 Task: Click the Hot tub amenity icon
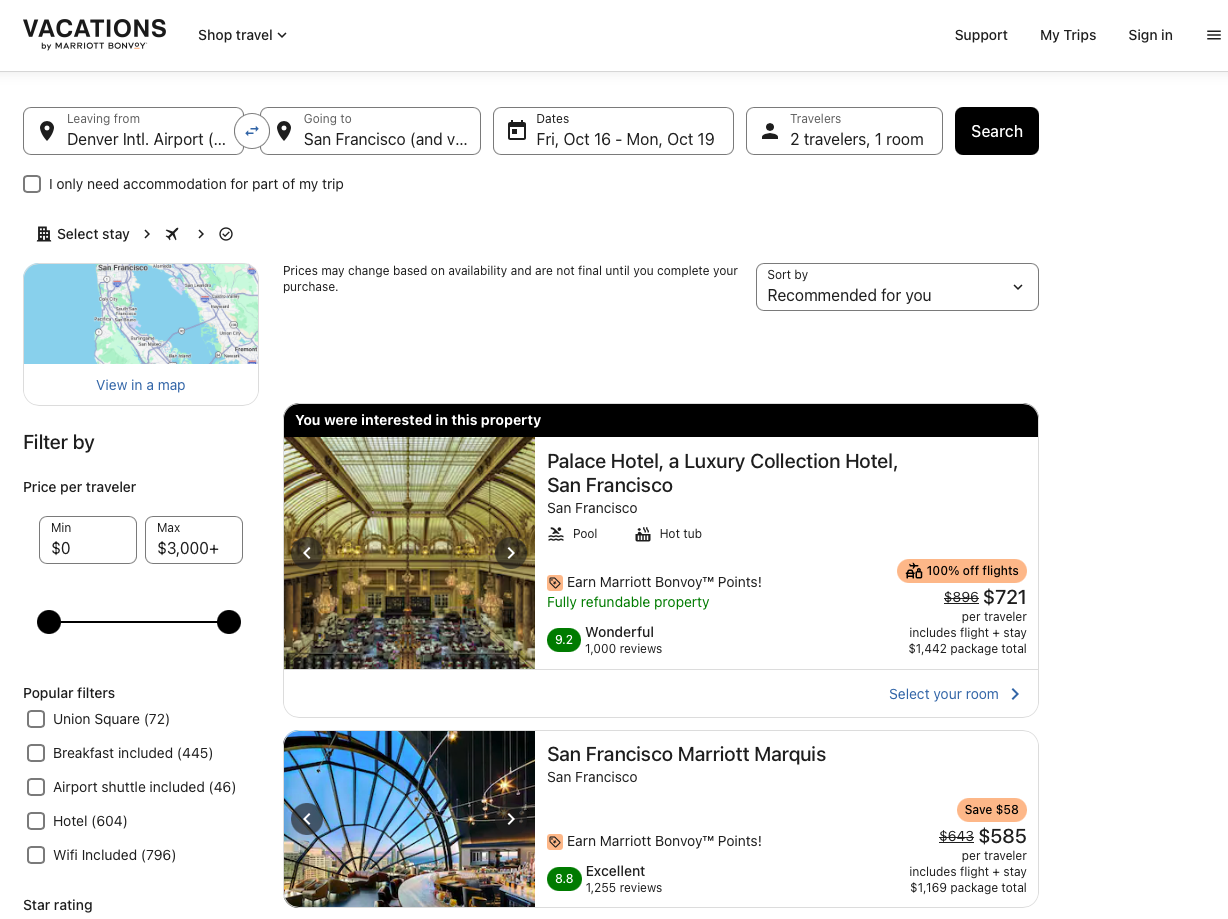[643, 534]
